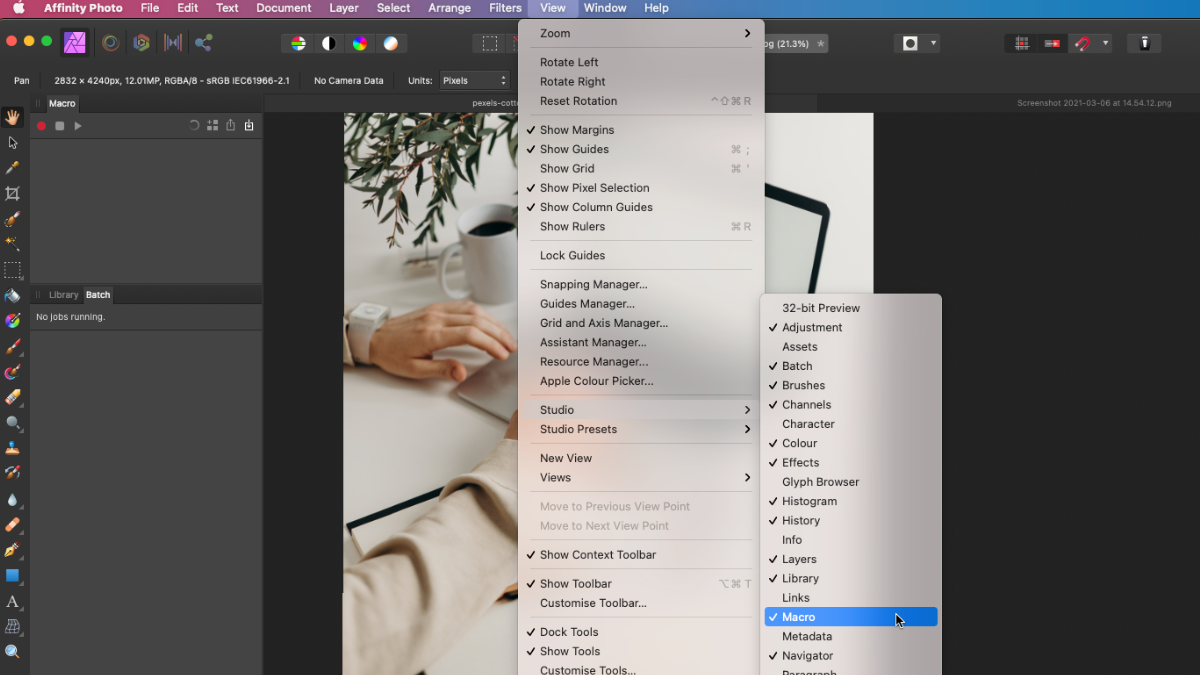Switch to the Batch tab
The height and width of the screenshot is (675, 1200).
pyautogui.click(x=97, y=294)
